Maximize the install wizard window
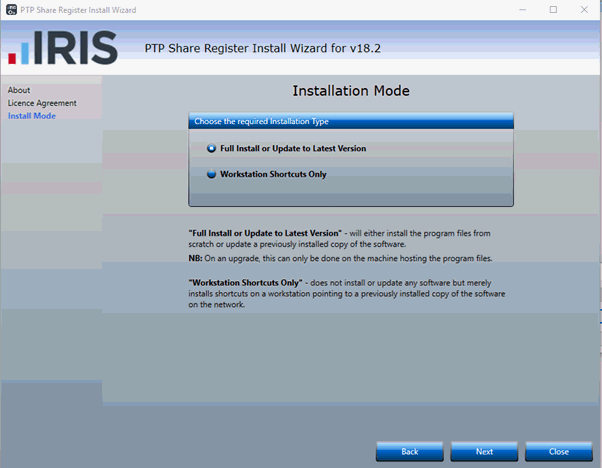The image size is (602, 468). pos(553,10)
